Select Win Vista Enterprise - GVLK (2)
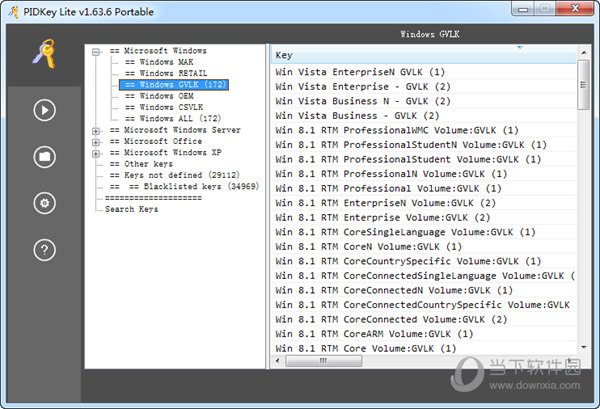Image resolution: width=600 pixels, height=409 pixels. (x=424, y=86)
